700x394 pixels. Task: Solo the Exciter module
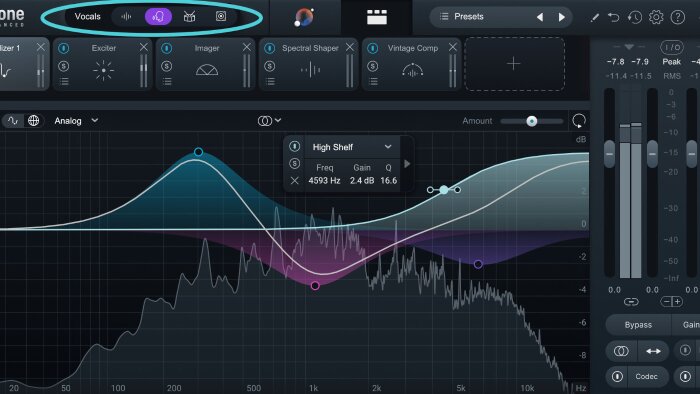coord(63,66)
